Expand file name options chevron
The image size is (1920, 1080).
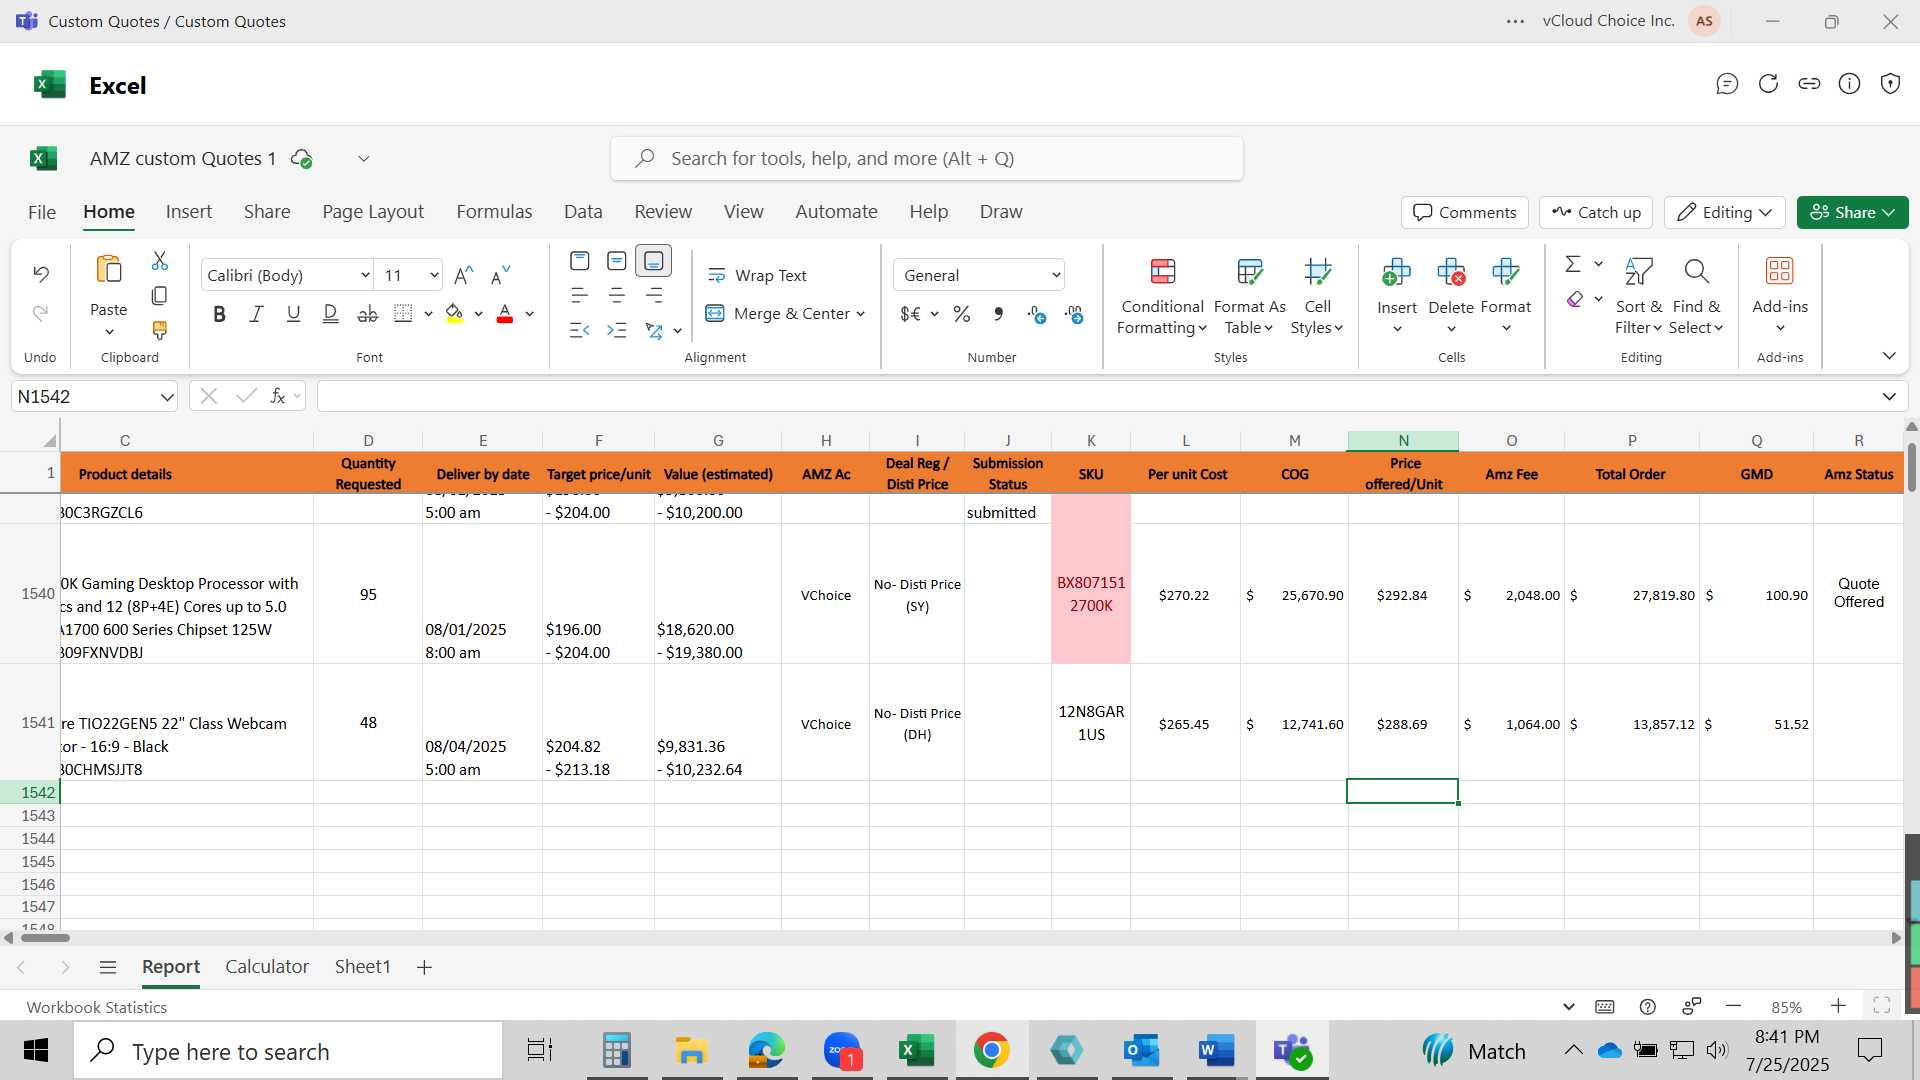click(x=364, y=159)
